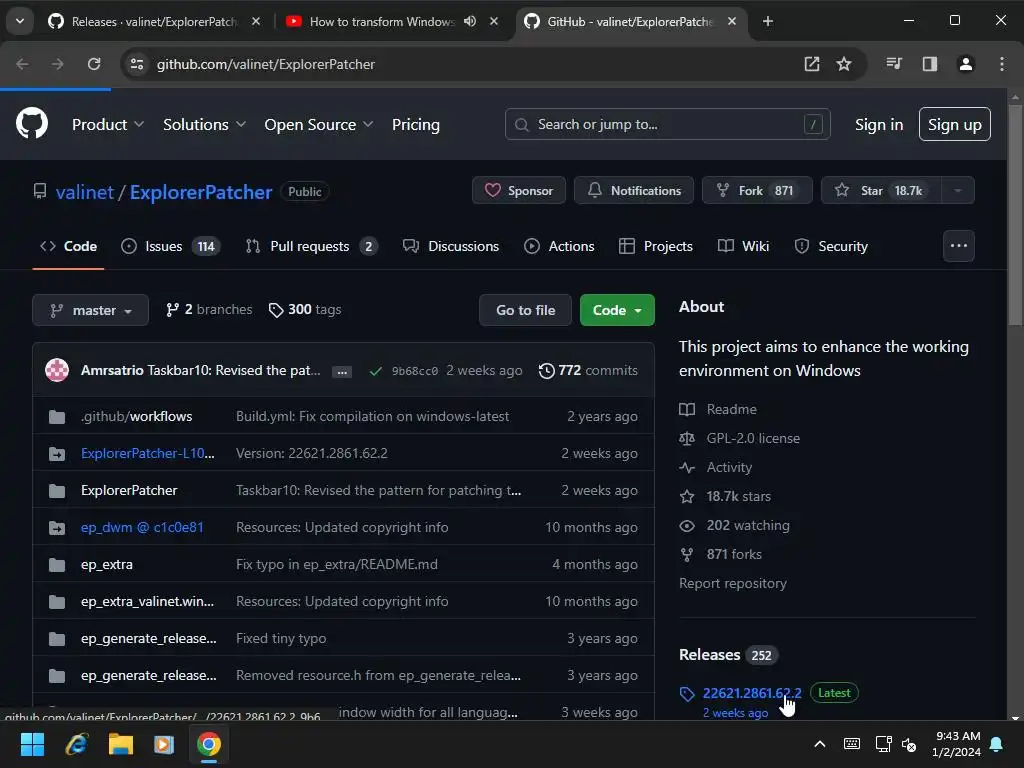Click the Amrsatrio commit author avatar
The width and height of the screenshot is (1024, 768).
57,370
